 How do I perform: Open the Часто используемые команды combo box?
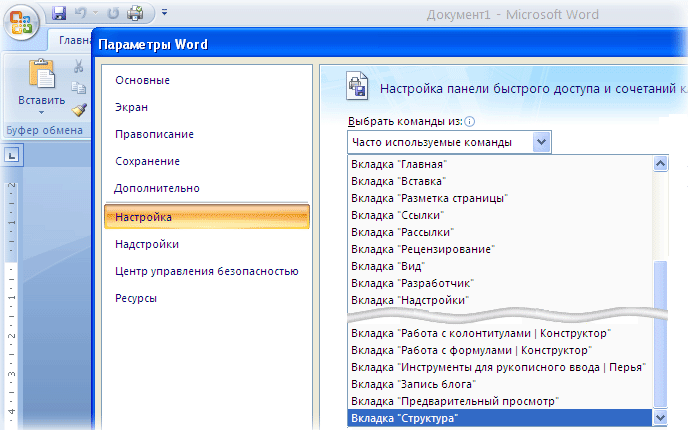coord(449,142)
